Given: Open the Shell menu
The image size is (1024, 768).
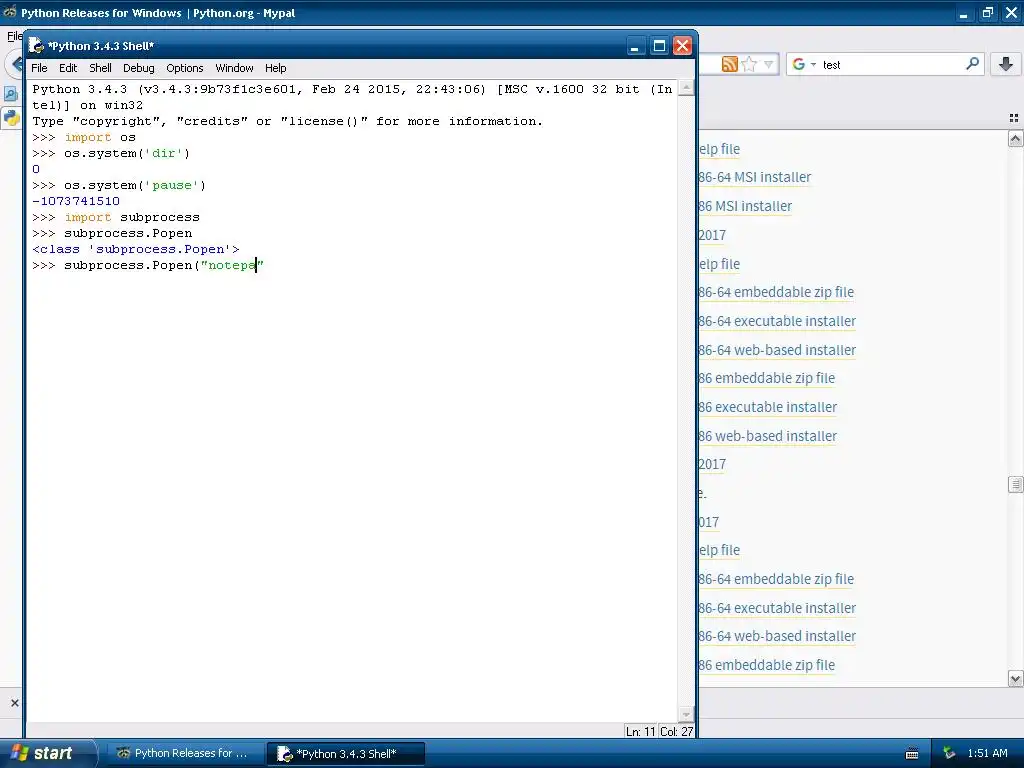Looking at the screenshot, I should coord(100,68).
